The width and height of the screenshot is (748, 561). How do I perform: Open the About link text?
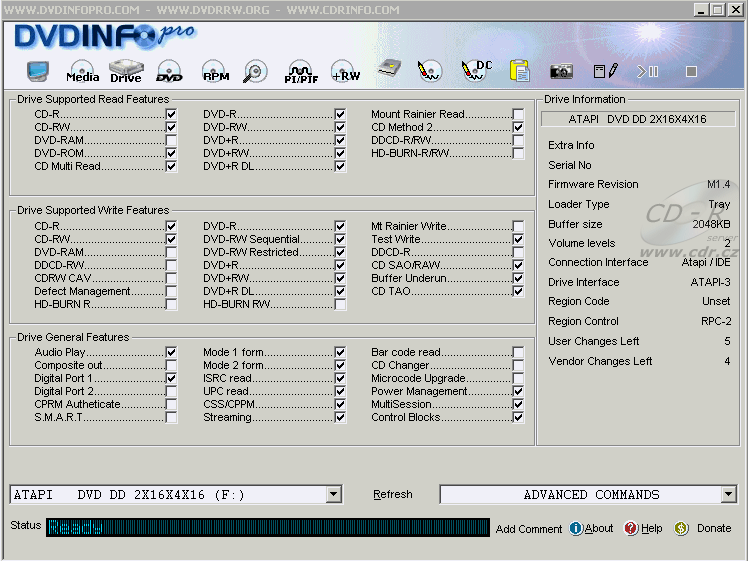pyautogui.click(x=599, y=528)
